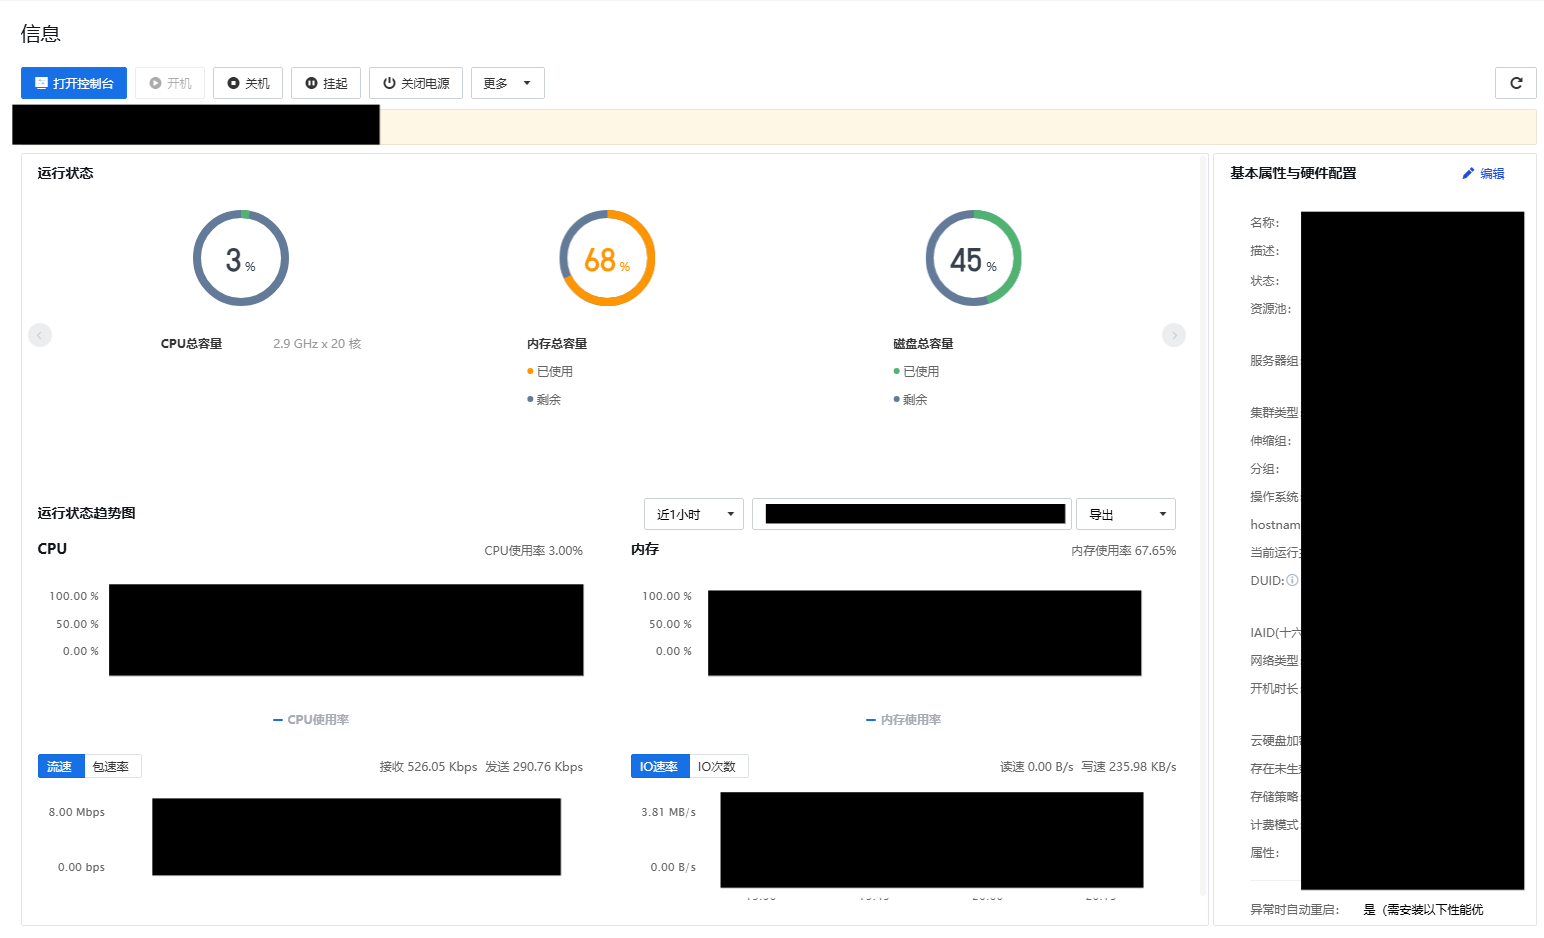
Task: Click the greyed-out 开机 power-on icon
Action: tap(155, 83)
